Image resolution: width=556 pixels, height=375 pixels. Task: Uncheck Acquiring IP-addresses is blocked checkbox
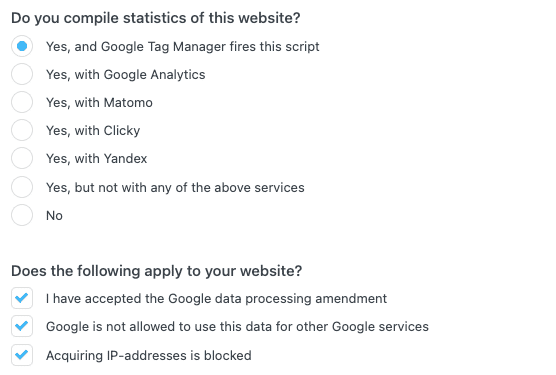[22, 355]
